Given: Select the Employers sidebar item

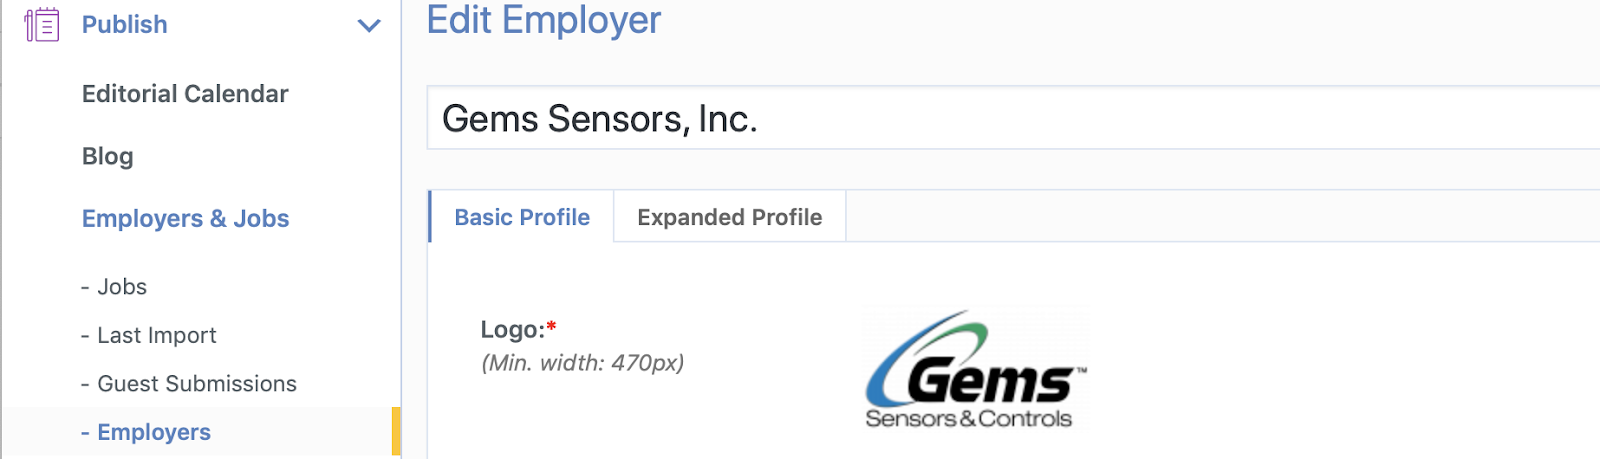Looking at the screenshot, I should coord(154,432).
